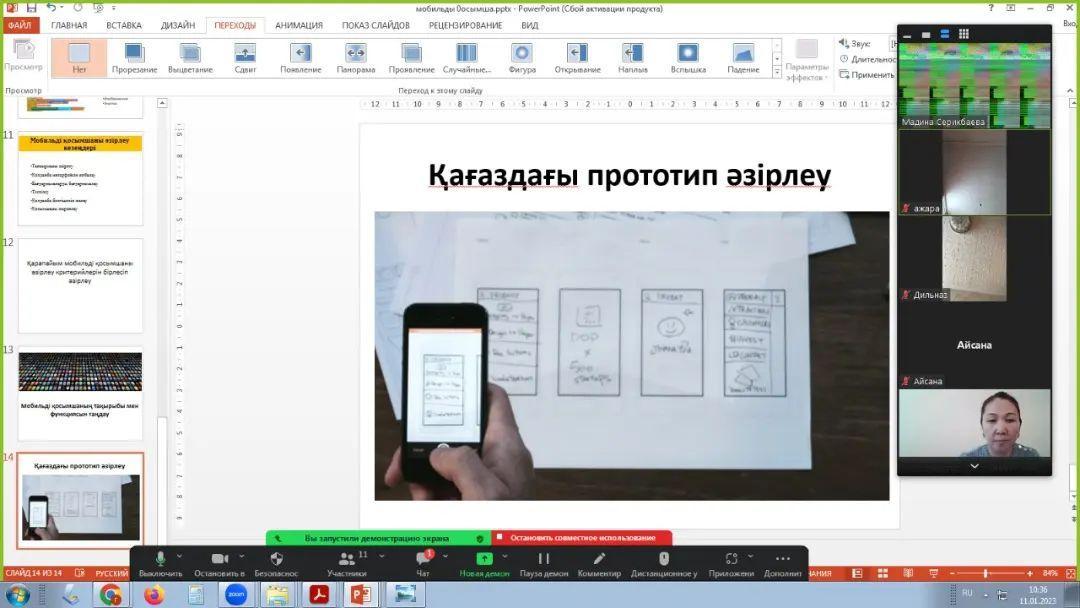1080x608 pixels.
Task: Apply the Фигура transition
Action: coord(522,58)
